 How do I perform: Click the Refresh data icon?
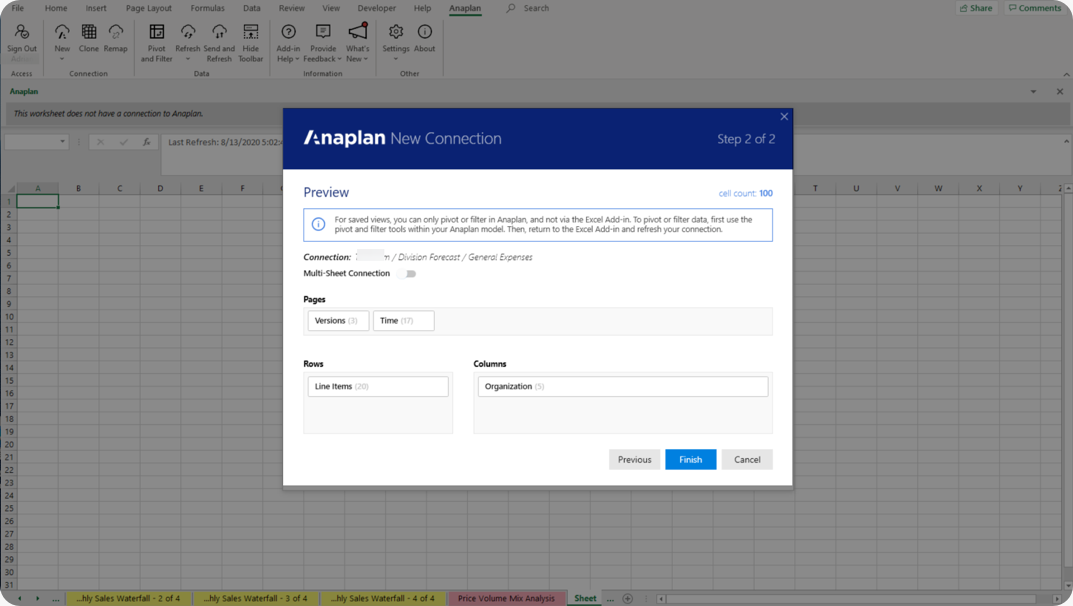188,32
